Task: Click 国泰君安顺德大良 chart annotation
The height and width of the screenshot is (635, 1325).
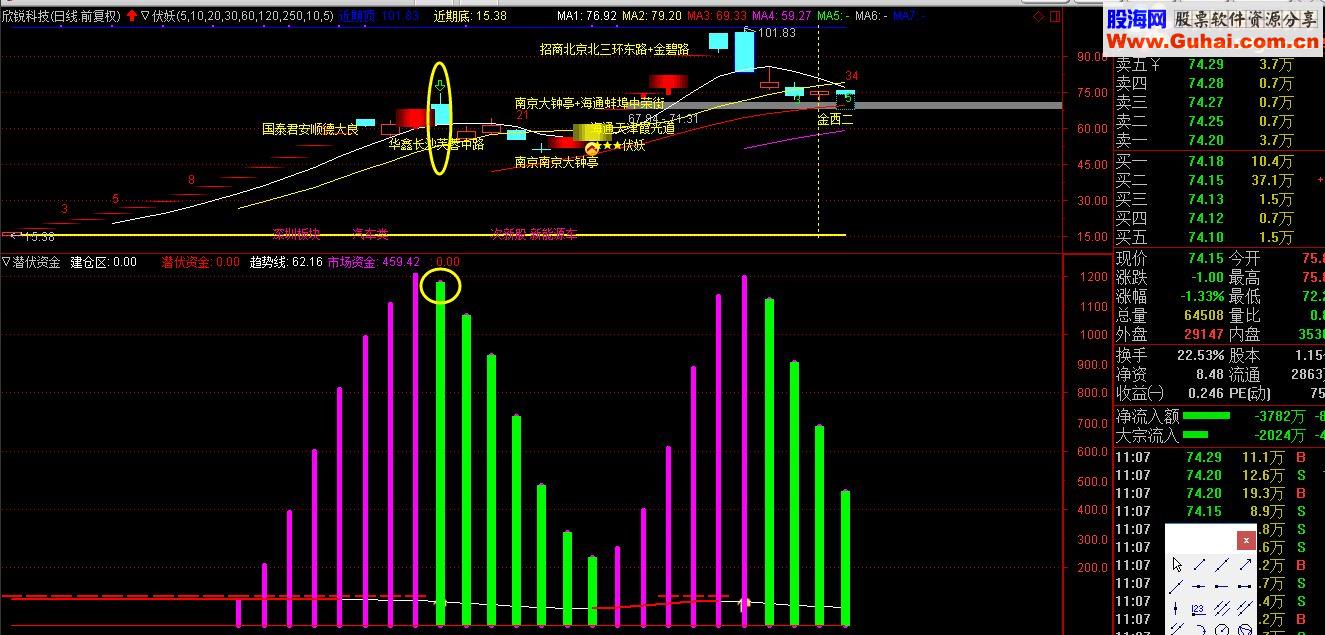Action: [x=310, y=129]
